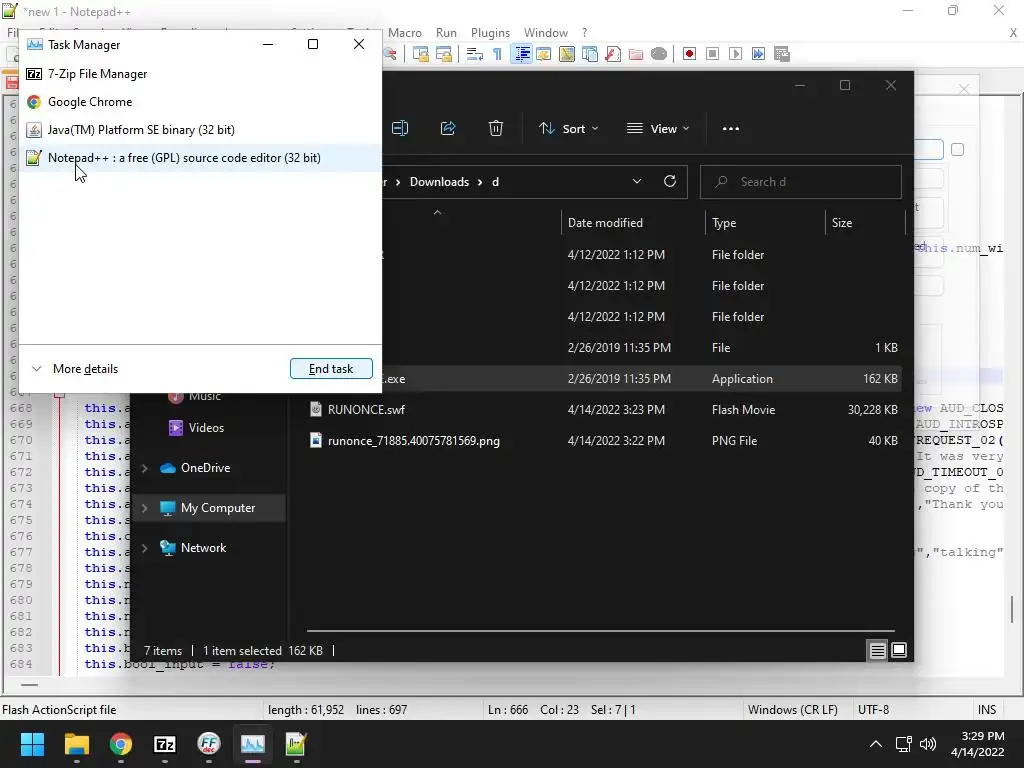Switch Explorer to details view icon

tap(877, 650)
